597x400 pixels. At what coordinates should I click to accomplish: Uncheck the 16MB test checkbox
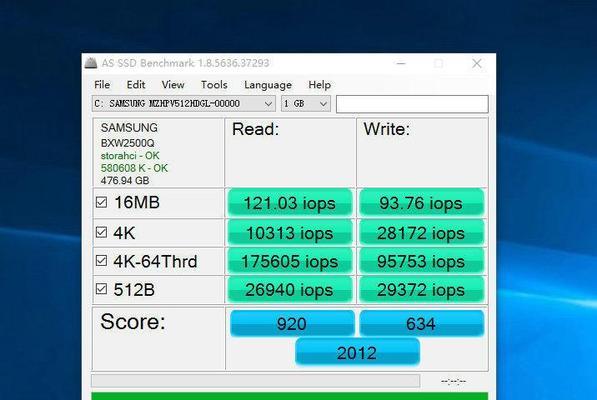click(x=101, y=202)
